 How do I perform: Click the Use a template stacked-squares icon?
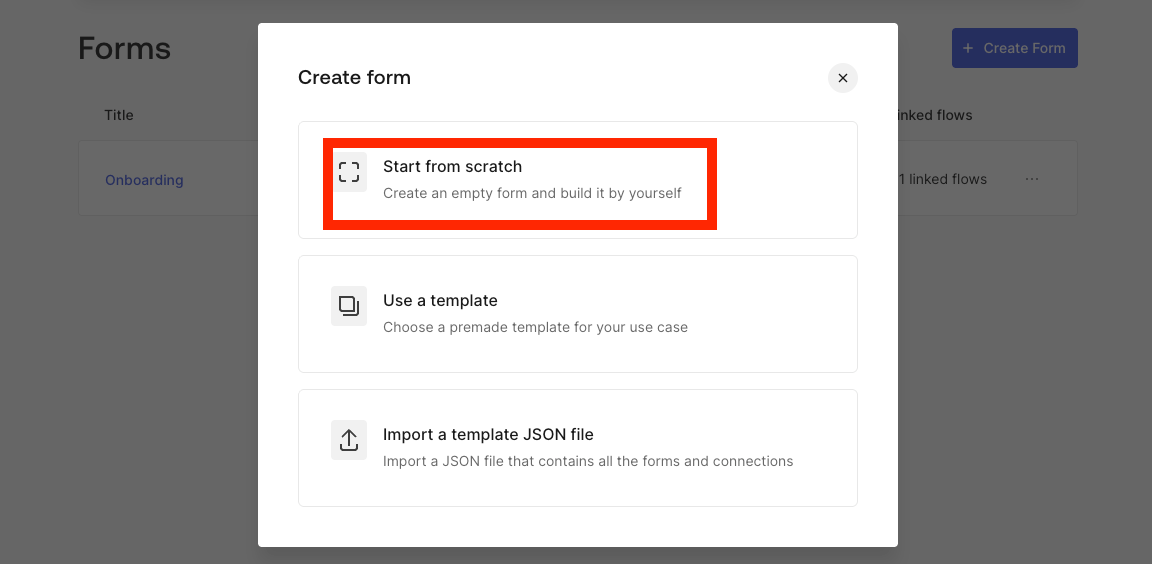tap(349, 306)
